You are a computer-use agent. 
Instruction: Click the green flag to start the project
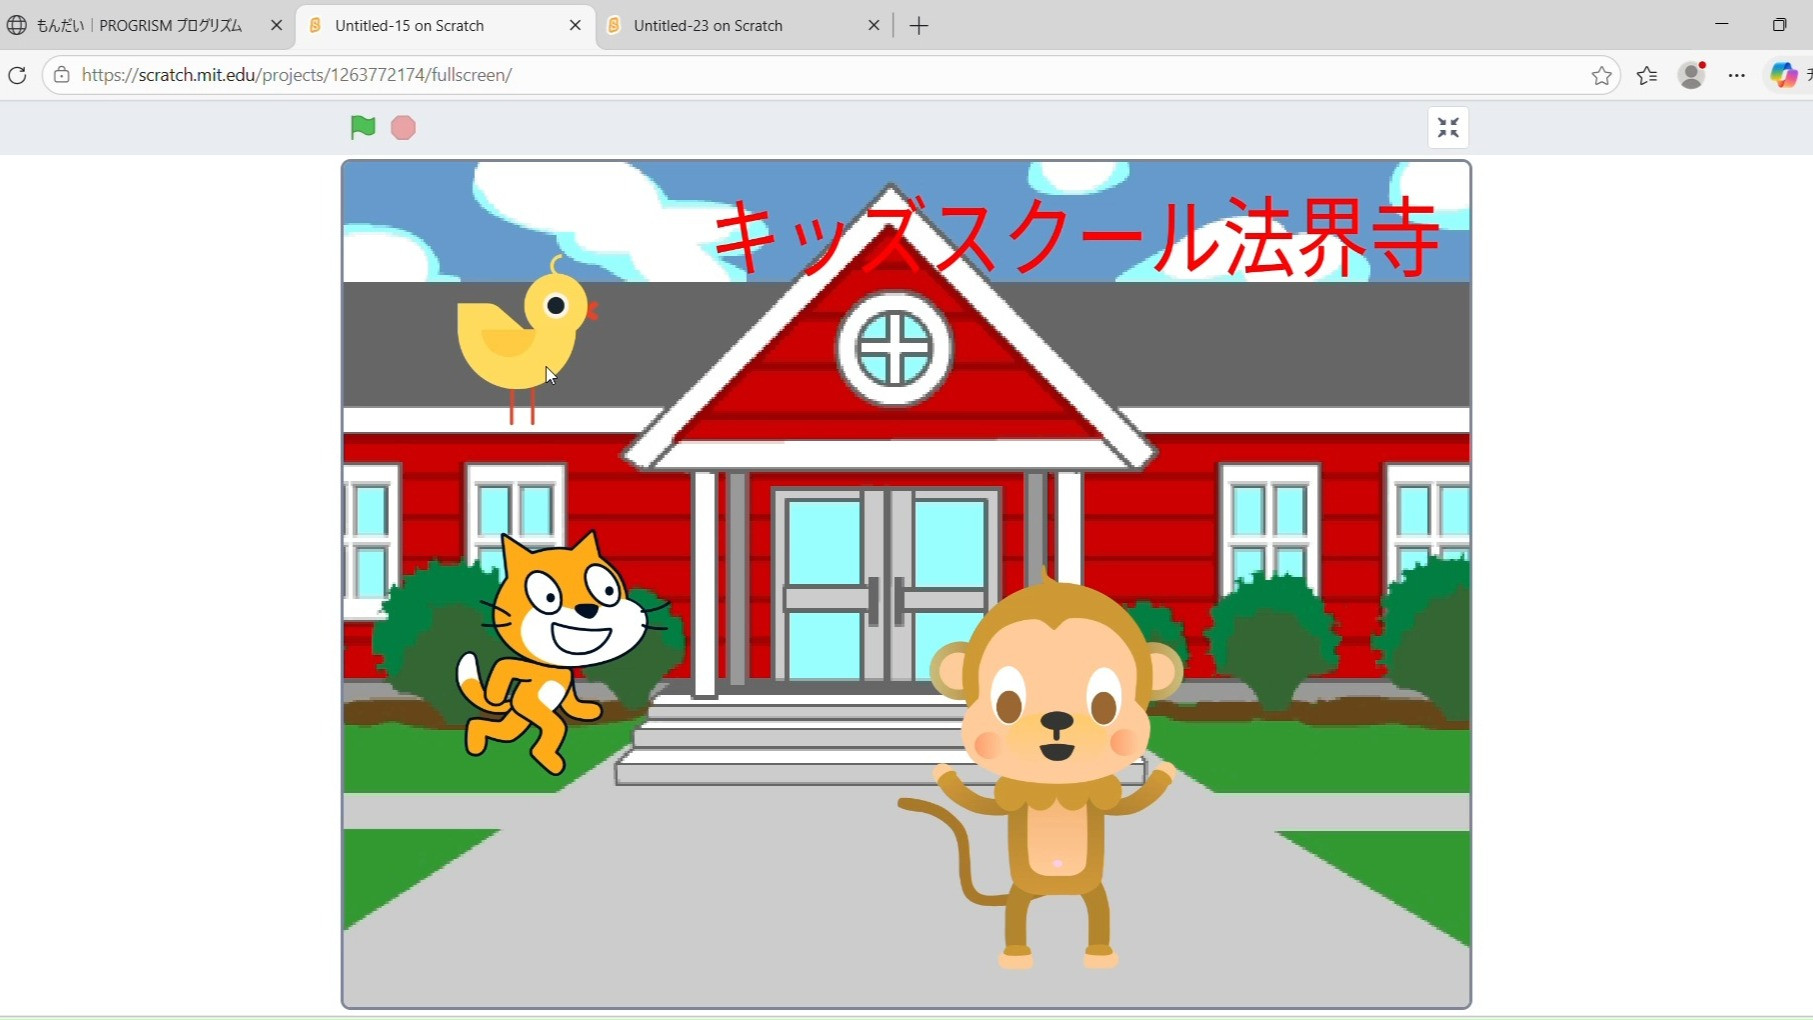pos(363,127)
